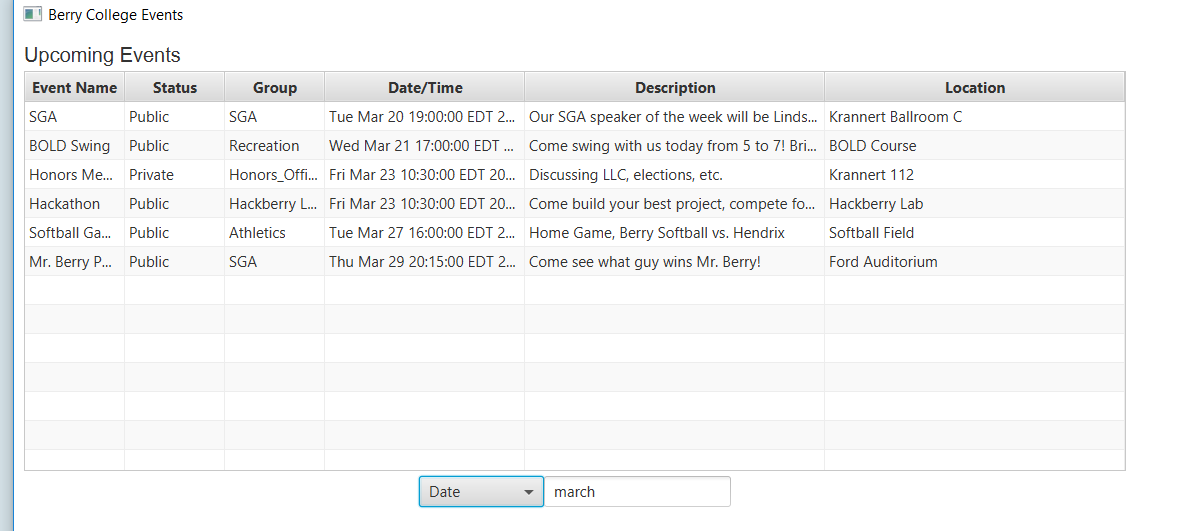Sort table by Date/Time header
This screenshot has width=1194, height=531.
(425, 88)
